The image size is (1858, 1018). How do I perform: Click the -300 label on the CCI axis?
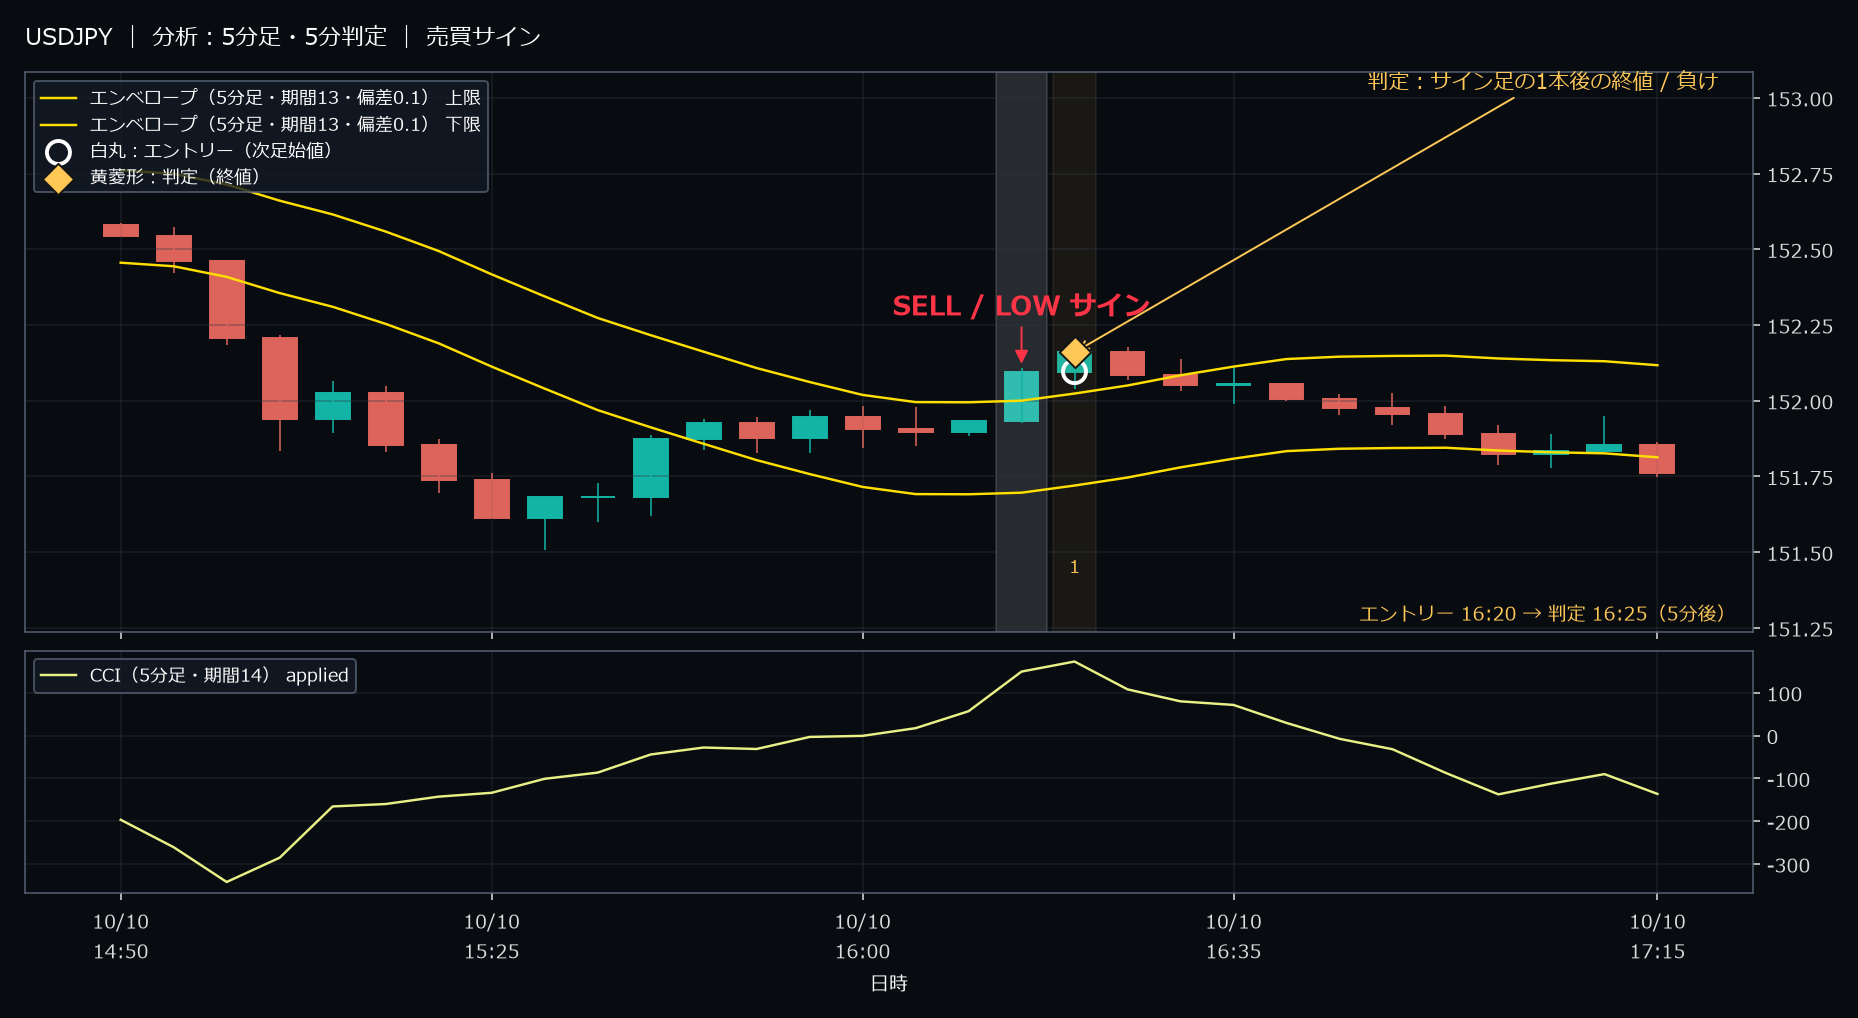point(1788,866)
